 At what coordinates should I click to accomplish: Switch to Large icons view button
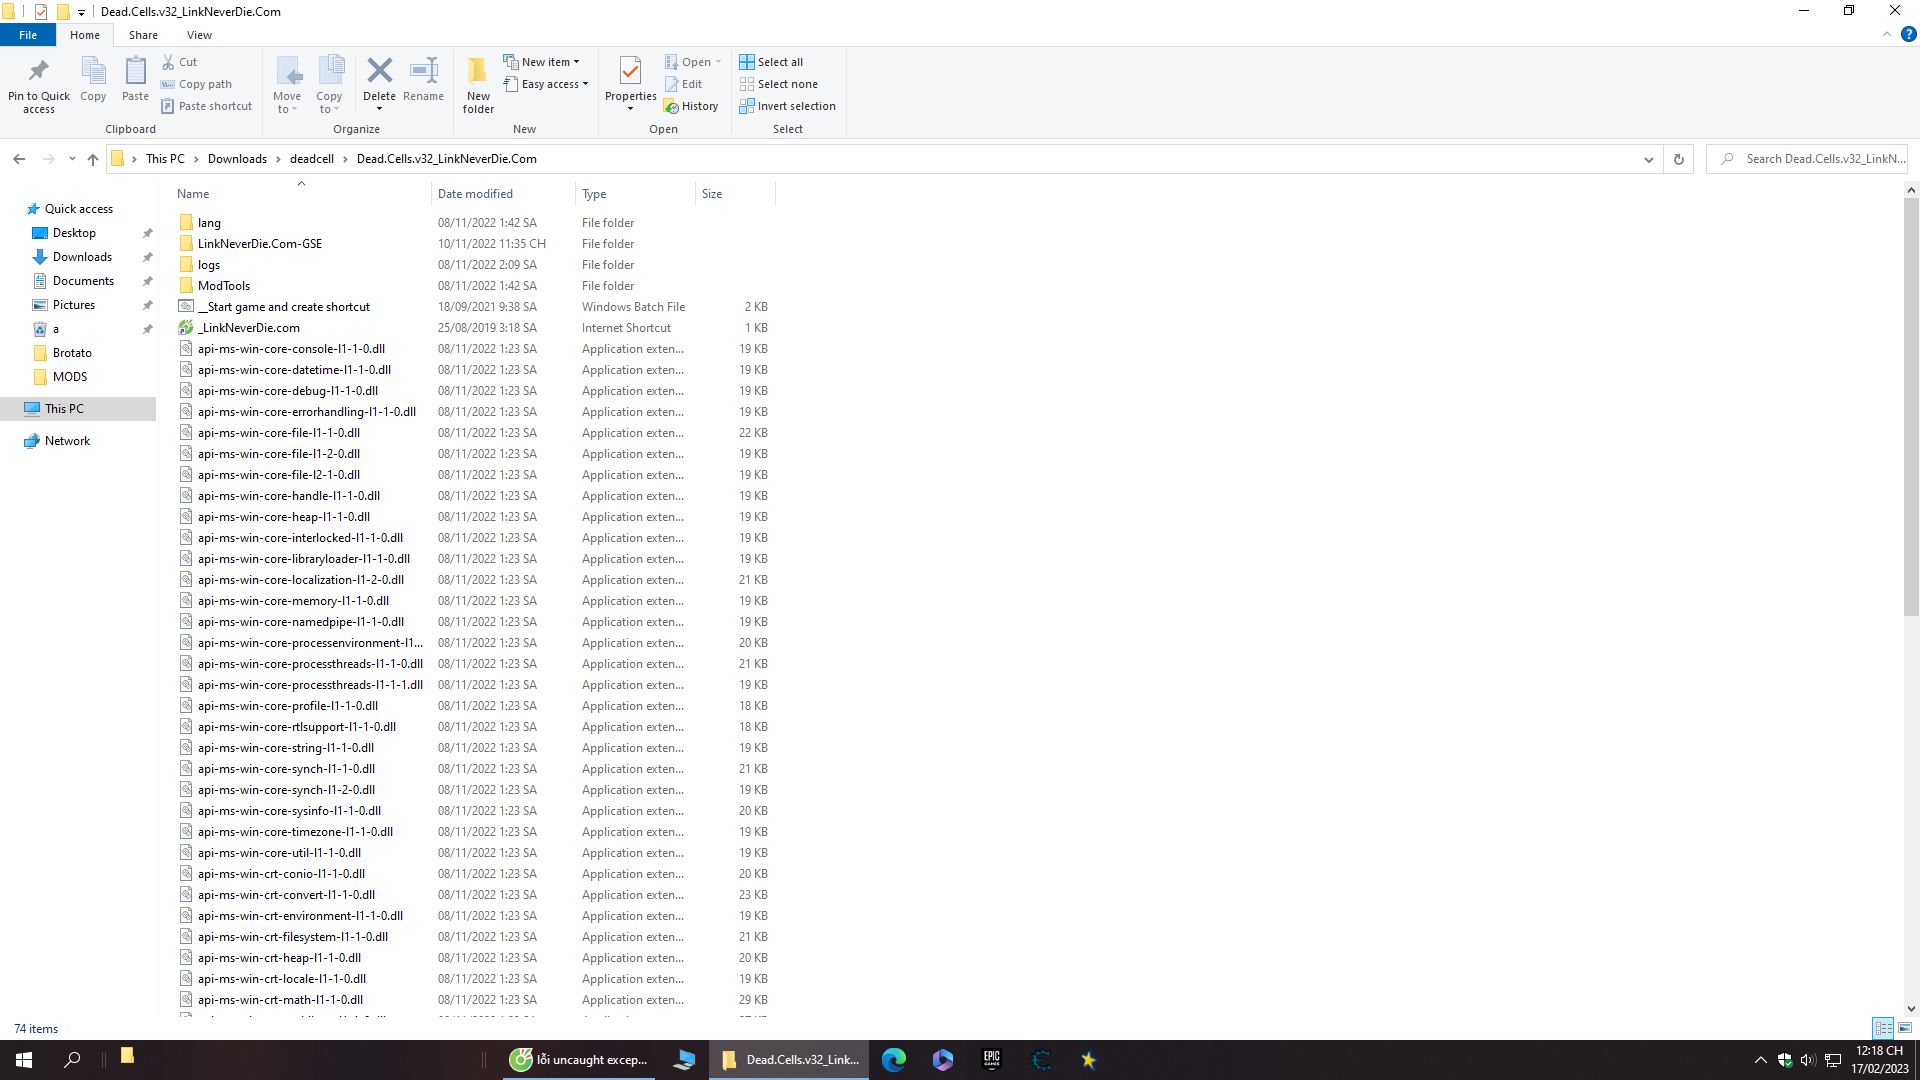tap(1905, 1028)
